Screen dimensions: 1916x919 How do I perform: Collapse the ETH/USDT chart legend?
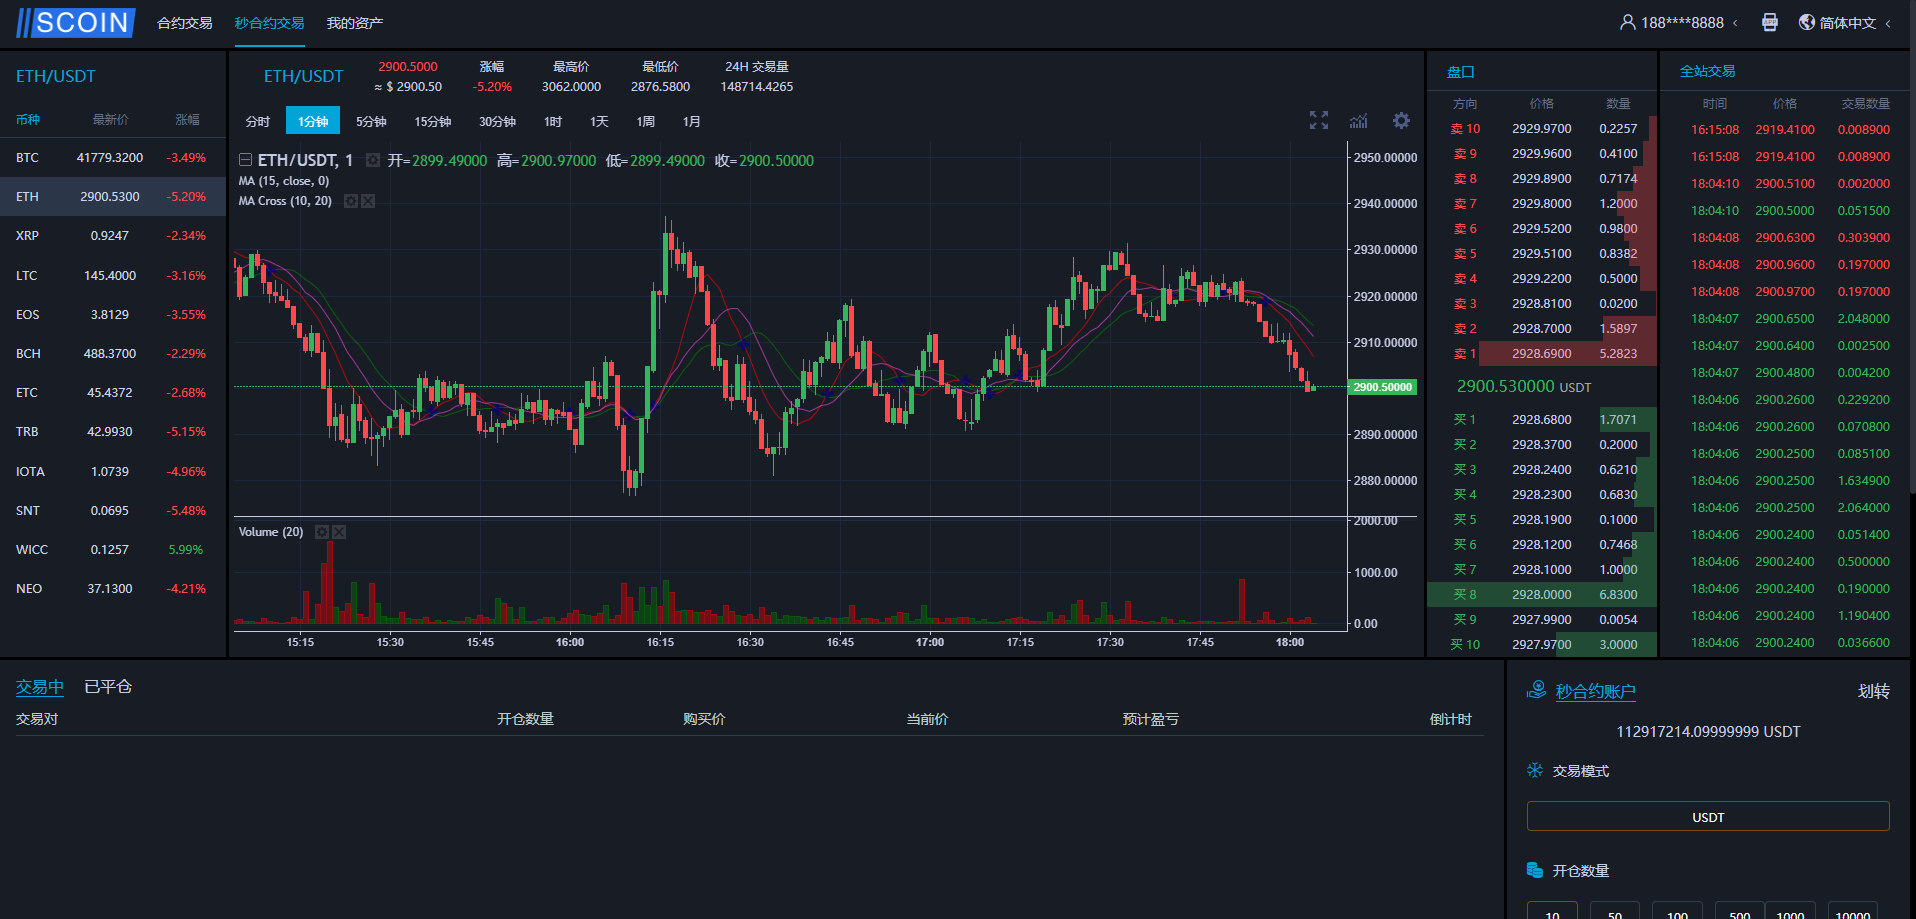[245, 160]
